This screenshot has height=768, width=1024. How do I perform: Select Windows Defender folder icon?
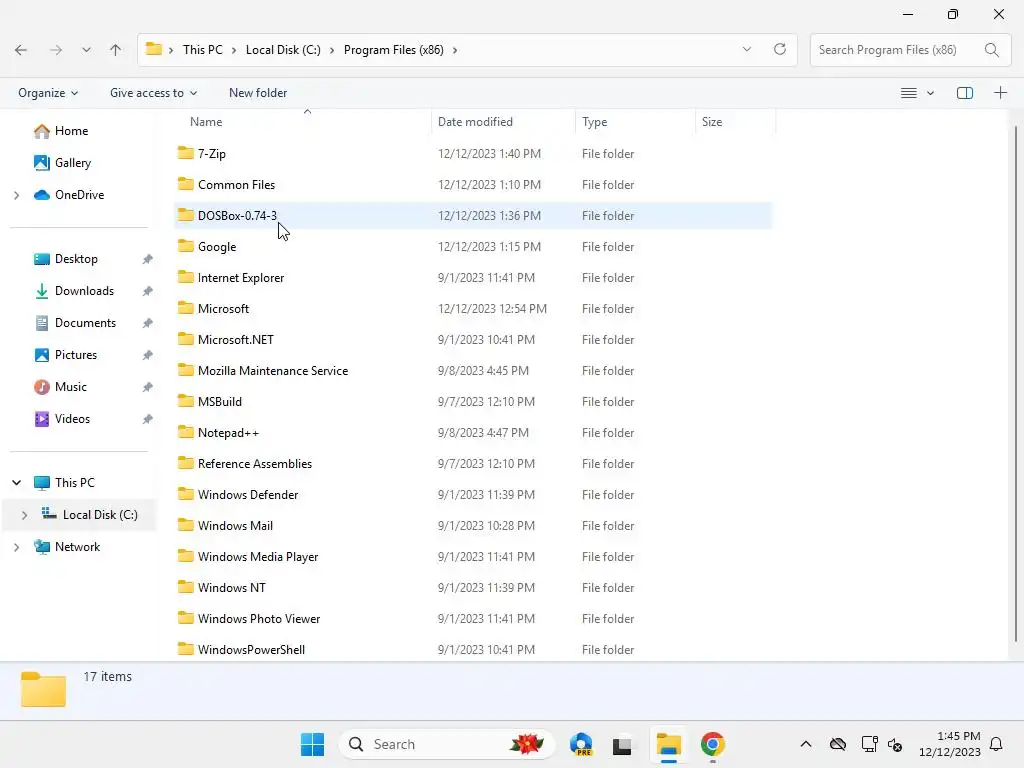tap(185, 494)
